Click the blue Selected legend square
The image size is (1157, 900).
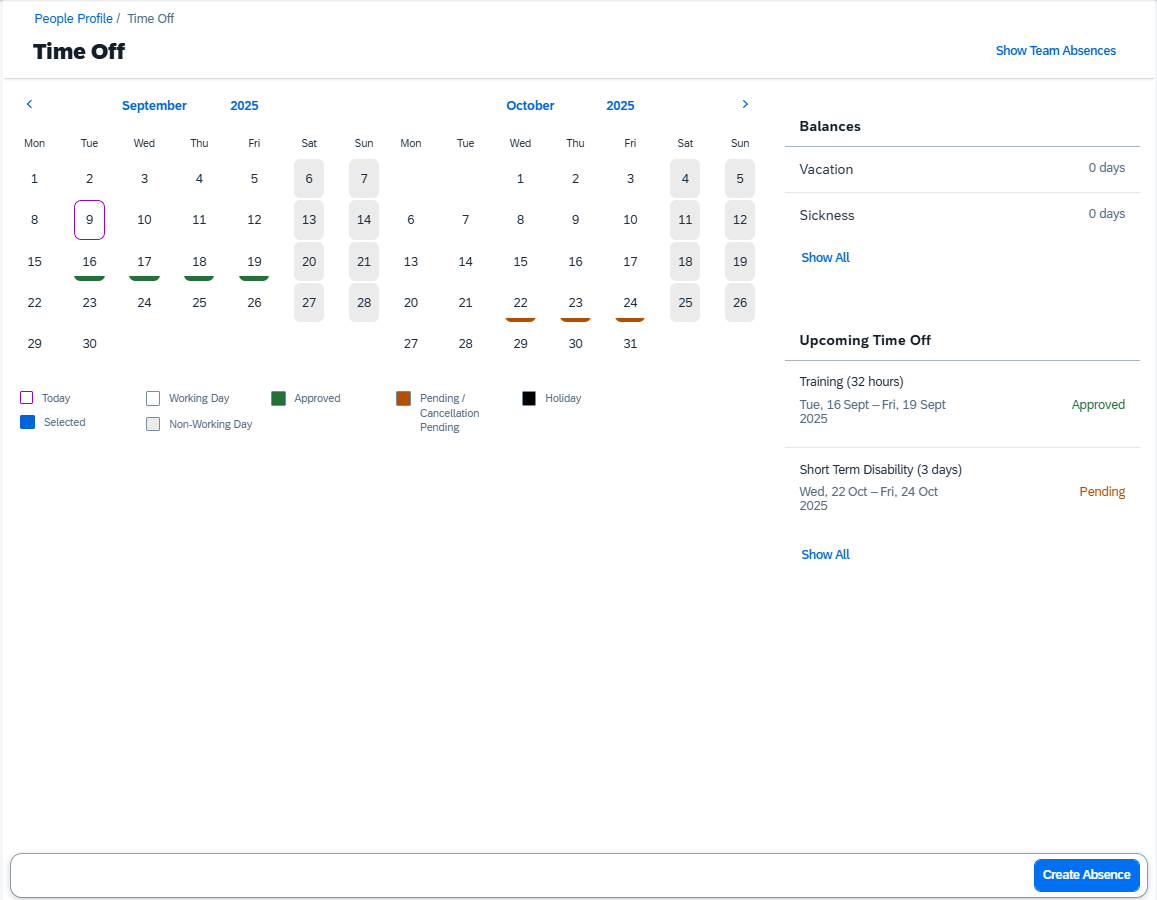tap(28, 422)
